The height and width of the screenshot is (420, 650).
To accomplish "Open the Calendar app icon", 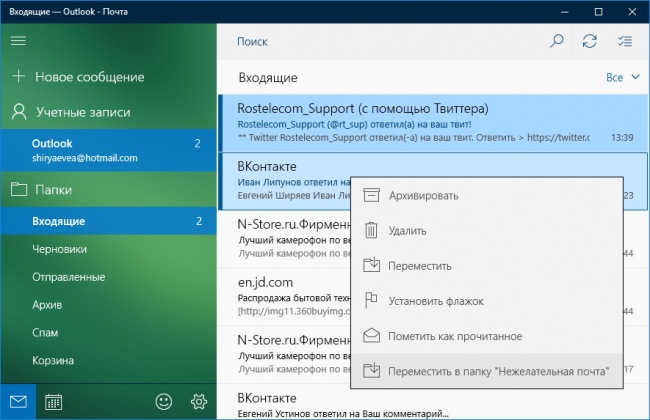I will pos(53,402).
